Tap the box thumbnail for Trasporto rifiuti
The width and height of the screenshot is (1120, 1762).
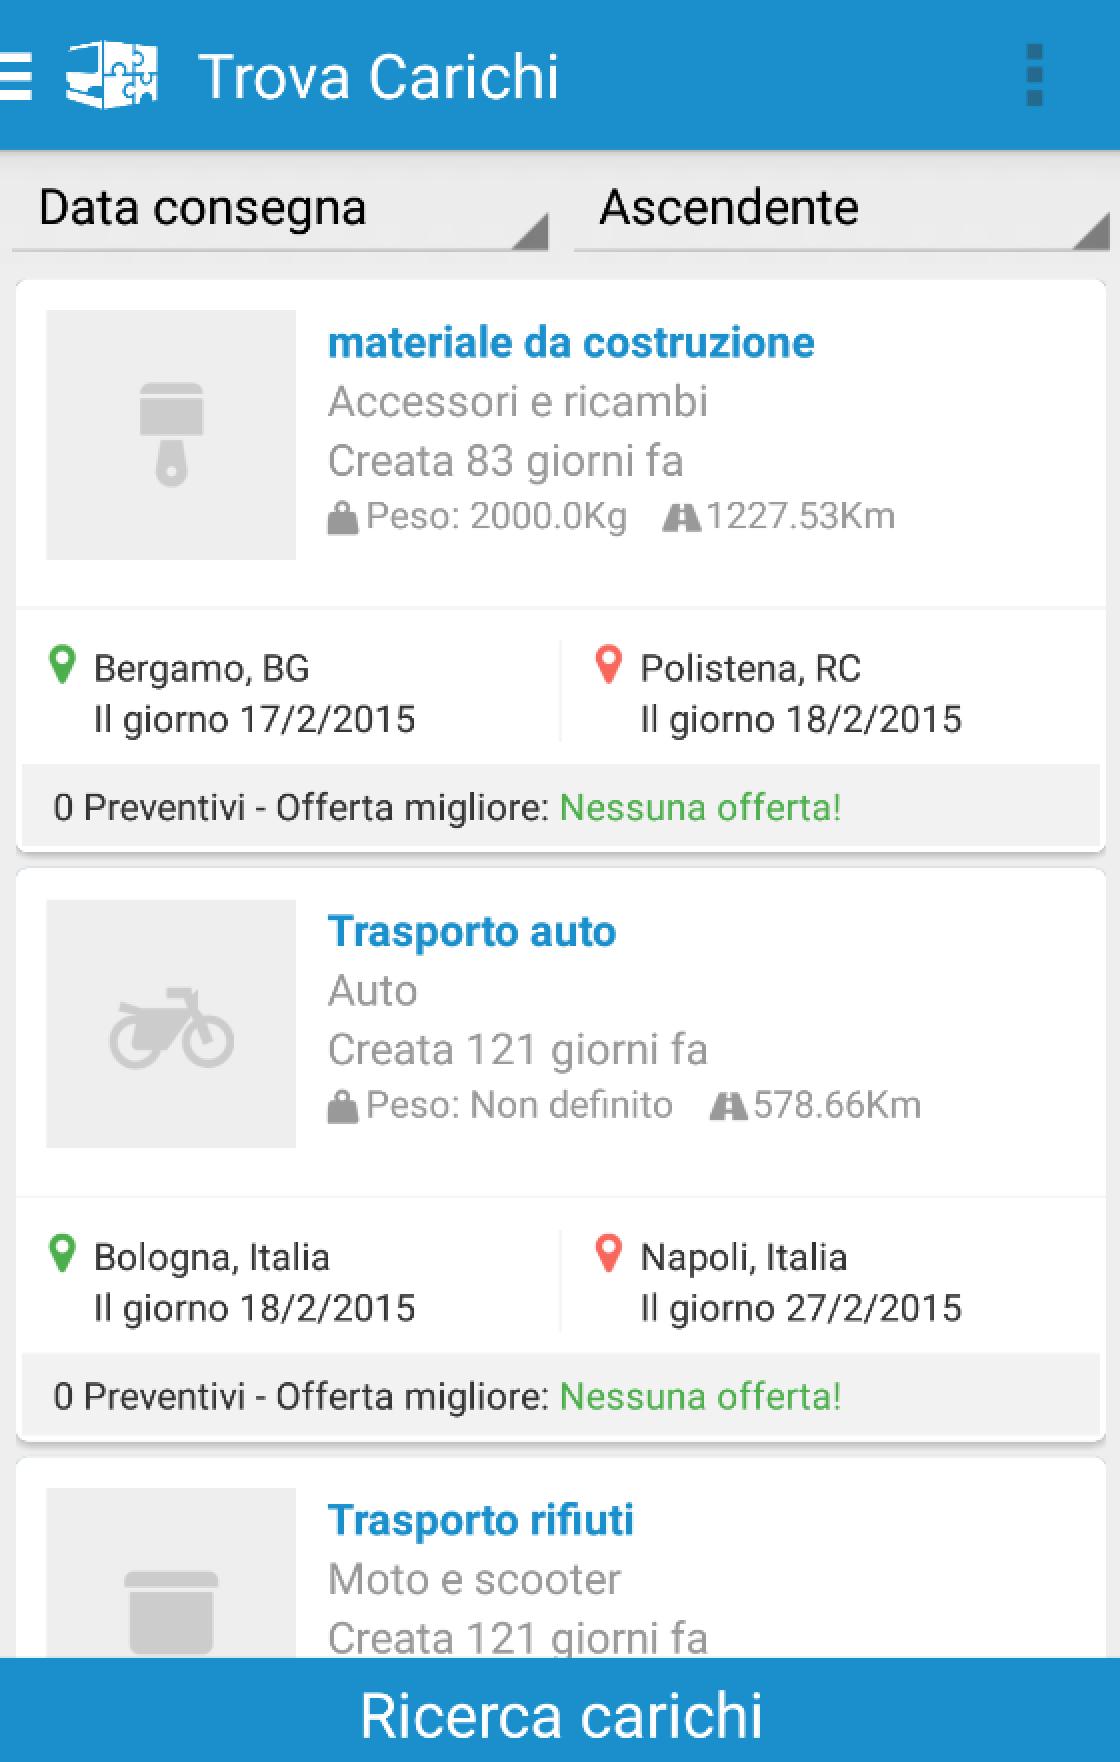pyautogui.click(x=171, y=1580)
